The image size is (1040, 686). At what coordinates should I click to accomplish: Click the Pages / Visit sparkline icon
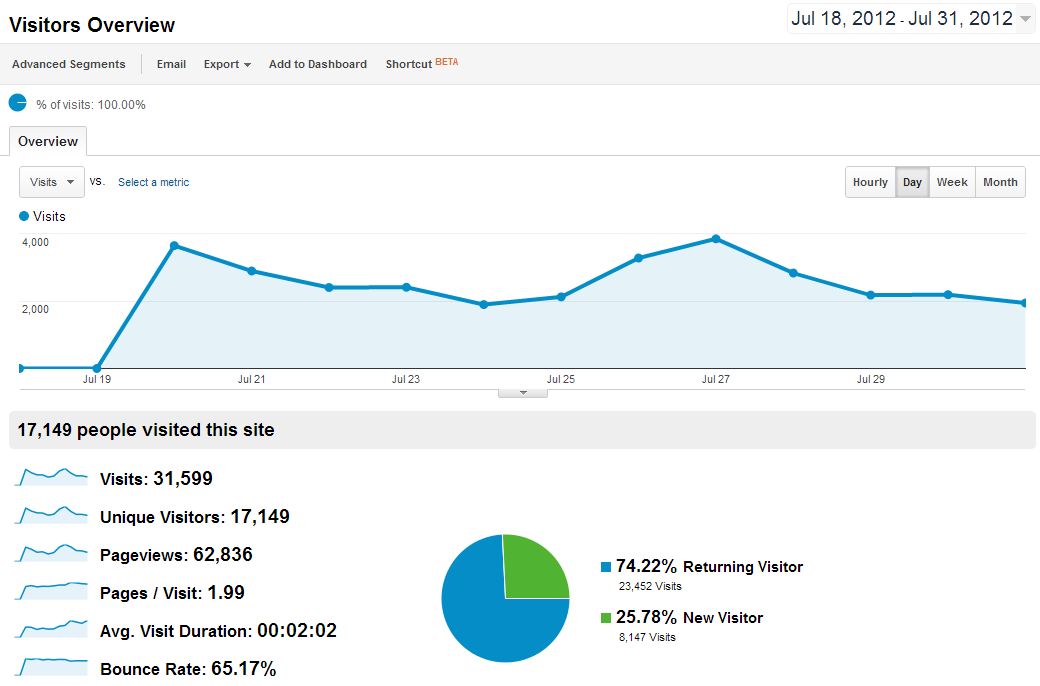[x=51, y=591]
